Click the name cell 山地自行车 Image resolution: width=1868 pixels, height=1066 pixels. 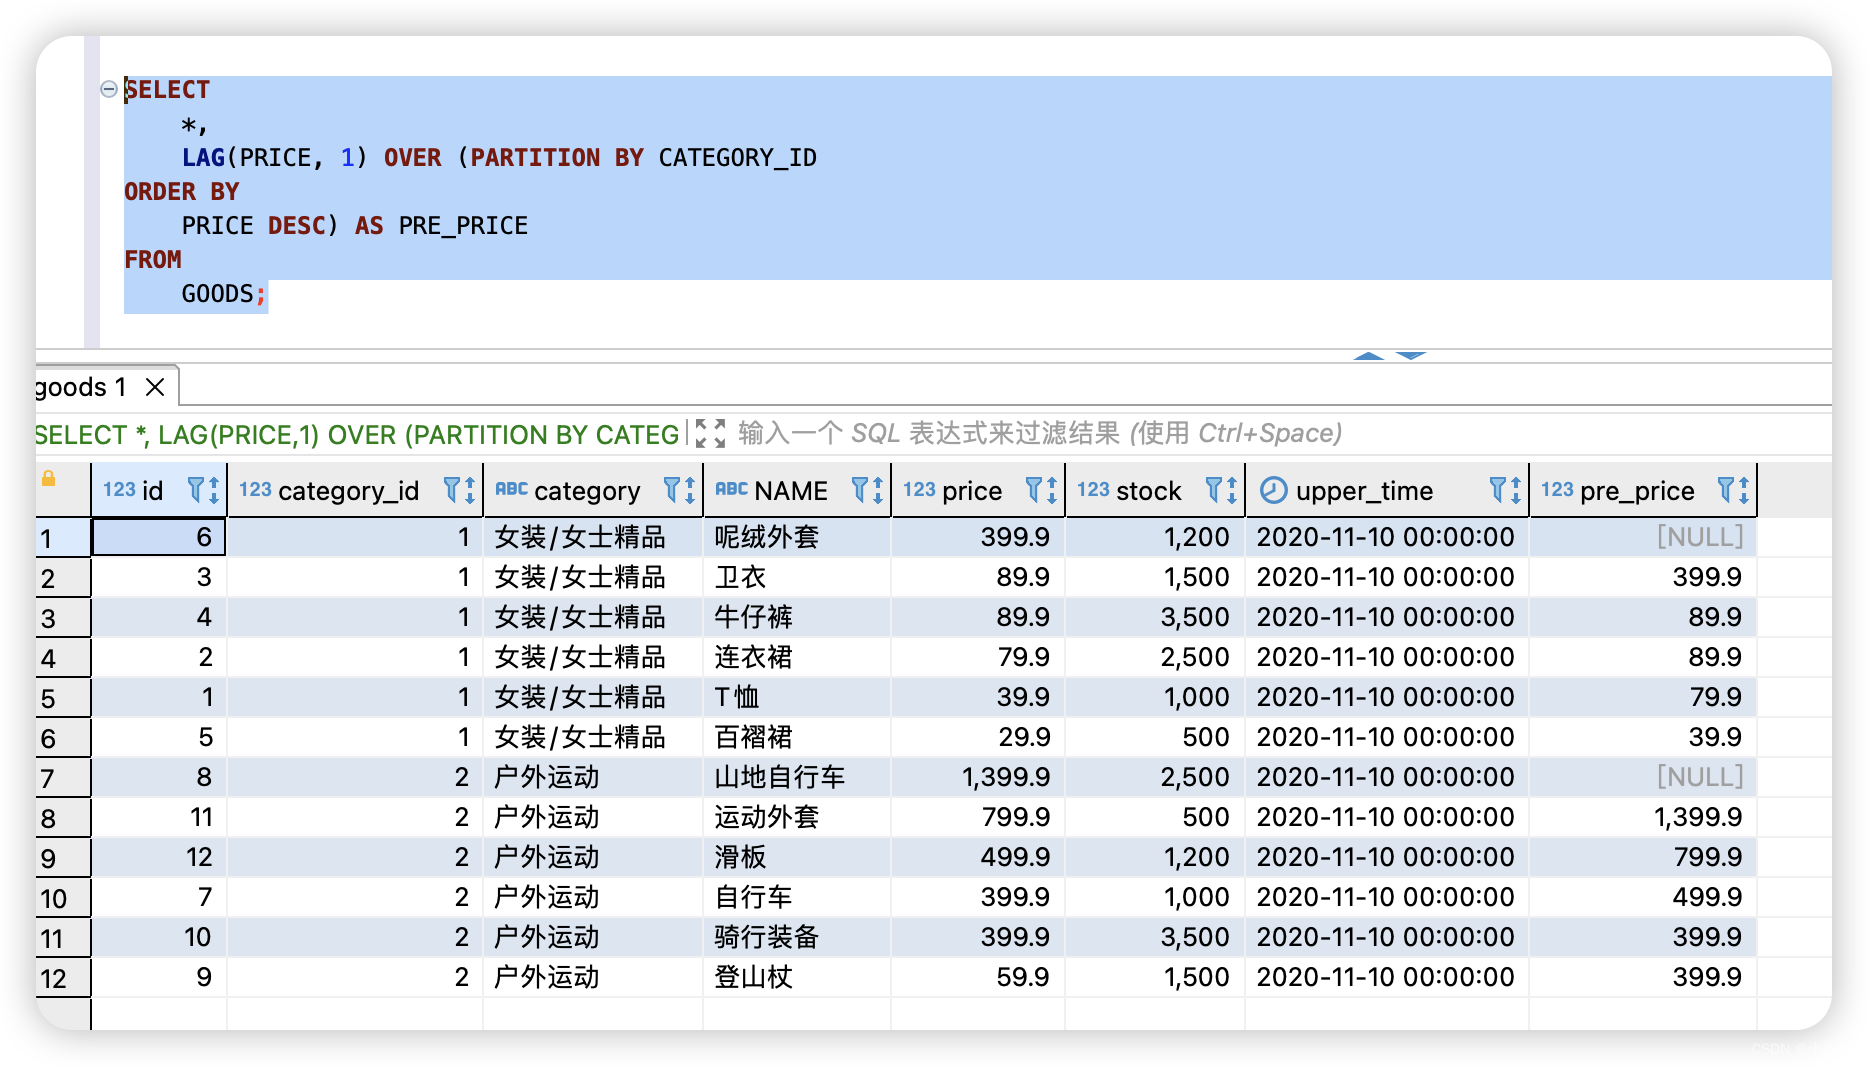point(796,777)
